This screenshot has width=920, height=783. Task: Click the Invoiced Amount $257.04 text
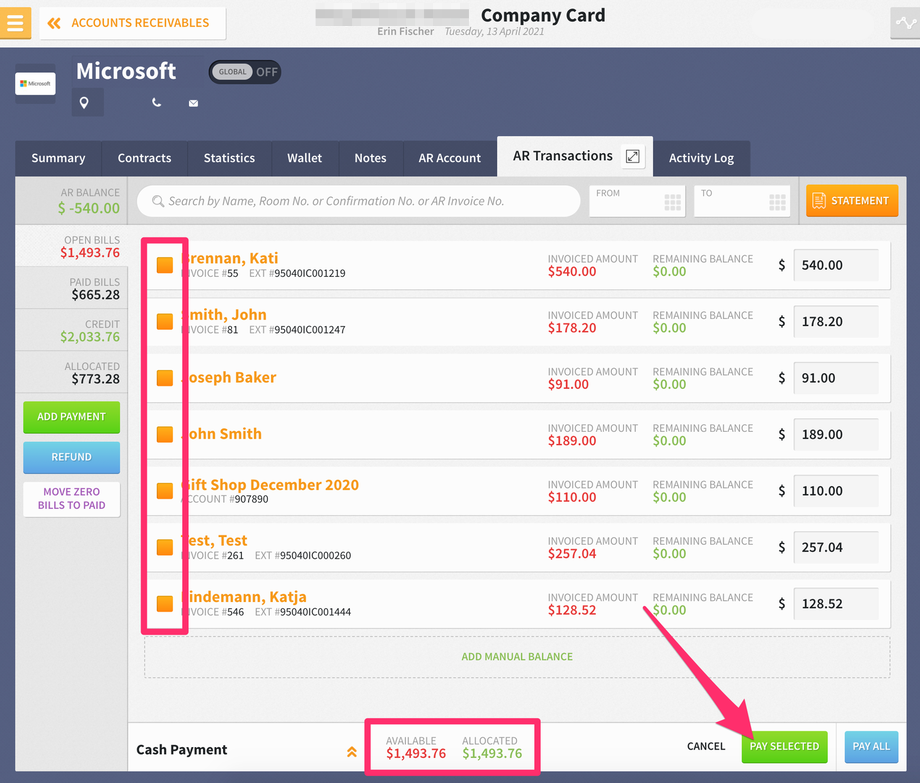click(x=572, y=554)
